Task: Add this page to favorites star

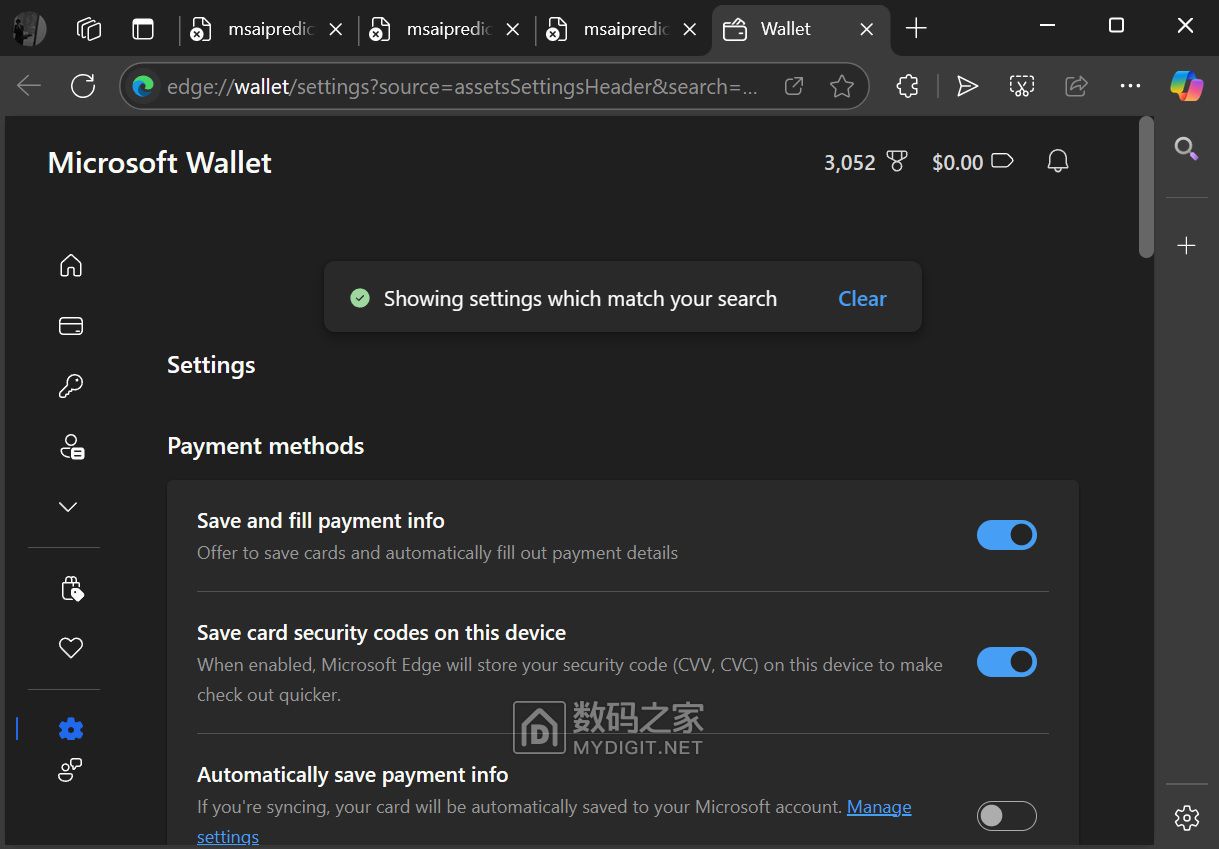Action: point(842,86)
